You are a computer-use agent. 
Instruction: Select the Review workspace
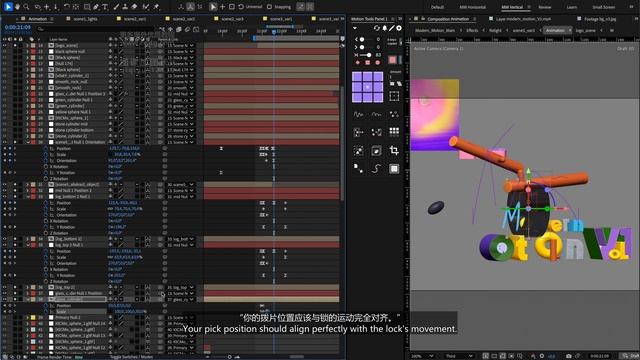(544, 7)
